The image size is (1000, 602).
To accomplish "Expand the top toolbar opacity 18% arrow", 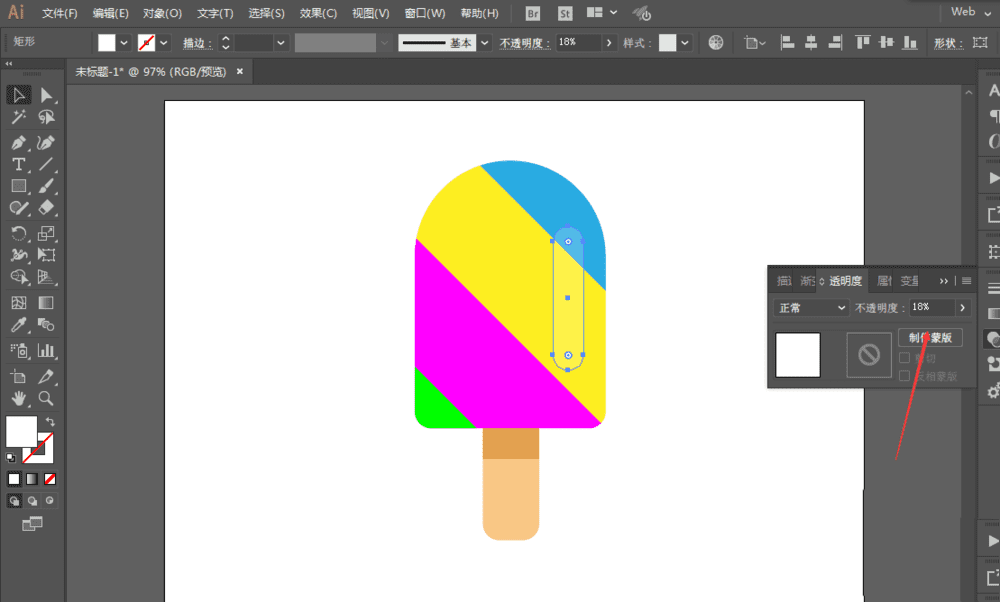I will [x=609, y=43].
